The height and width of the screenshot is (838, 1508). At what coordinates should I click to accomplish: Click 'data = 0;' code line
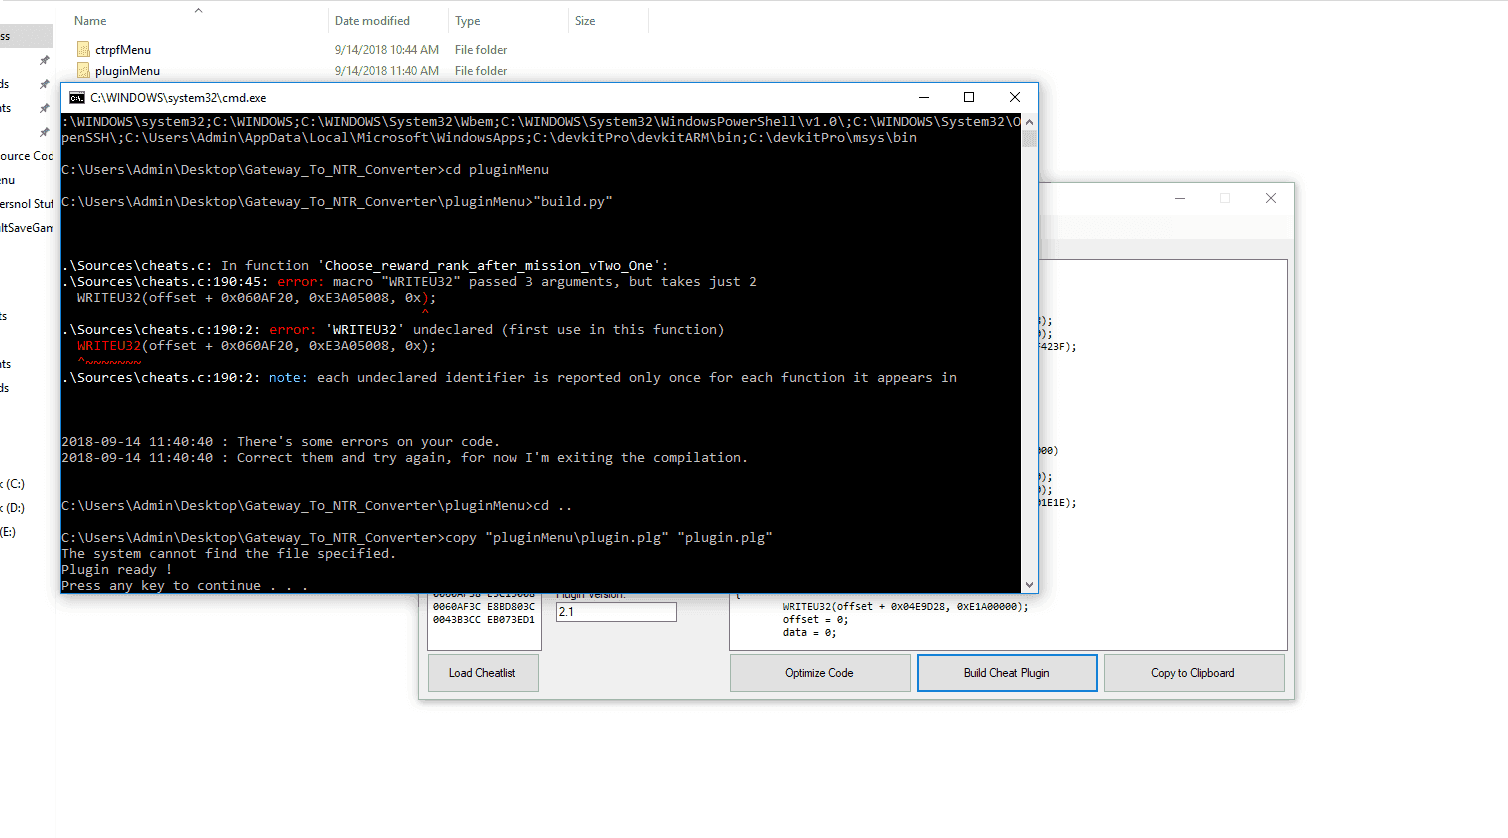pos(810,632)
